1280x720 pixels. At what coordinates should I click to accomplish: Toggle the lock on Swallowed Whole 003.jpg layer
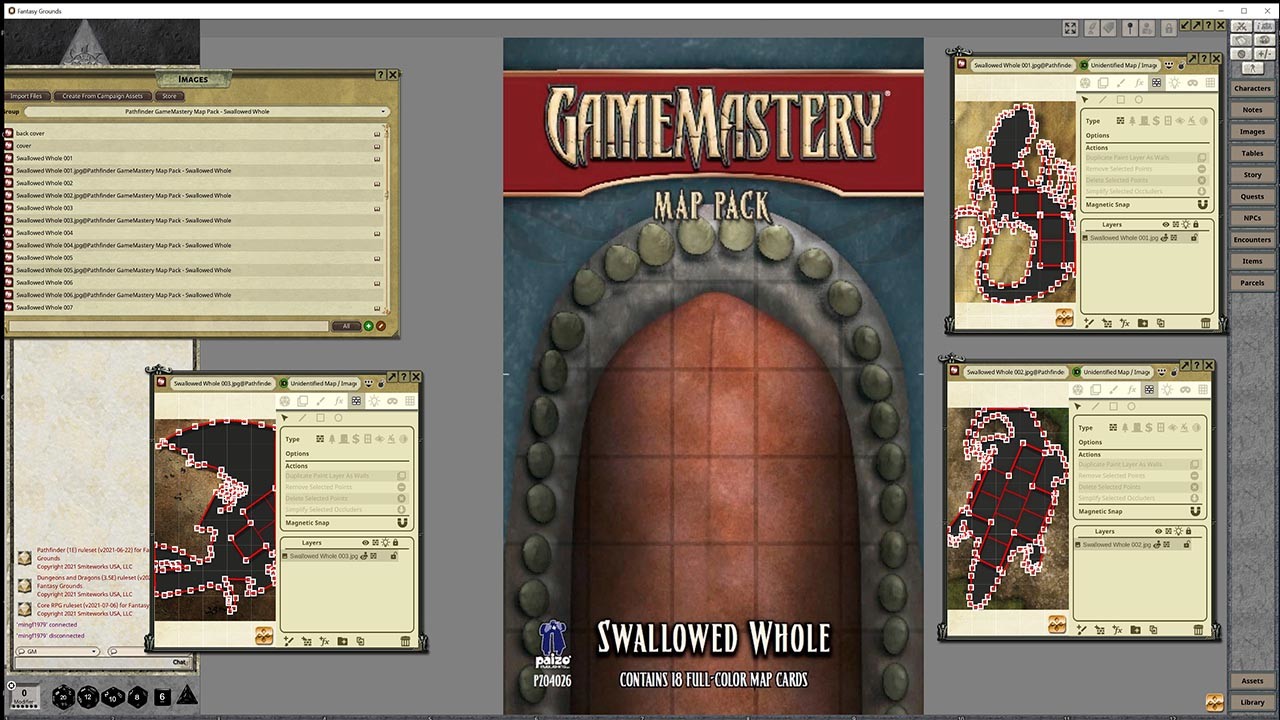point(394,556)
